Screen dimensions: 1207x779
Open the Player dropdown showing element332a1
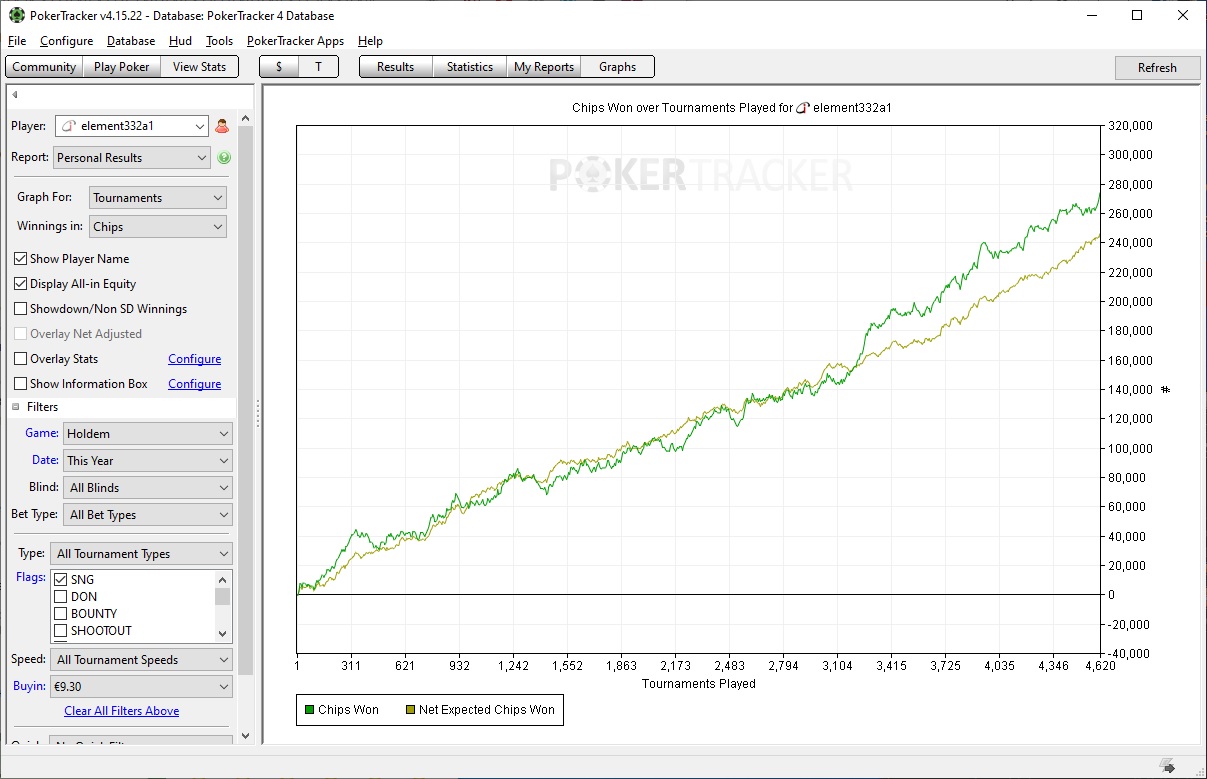[131, 126]
